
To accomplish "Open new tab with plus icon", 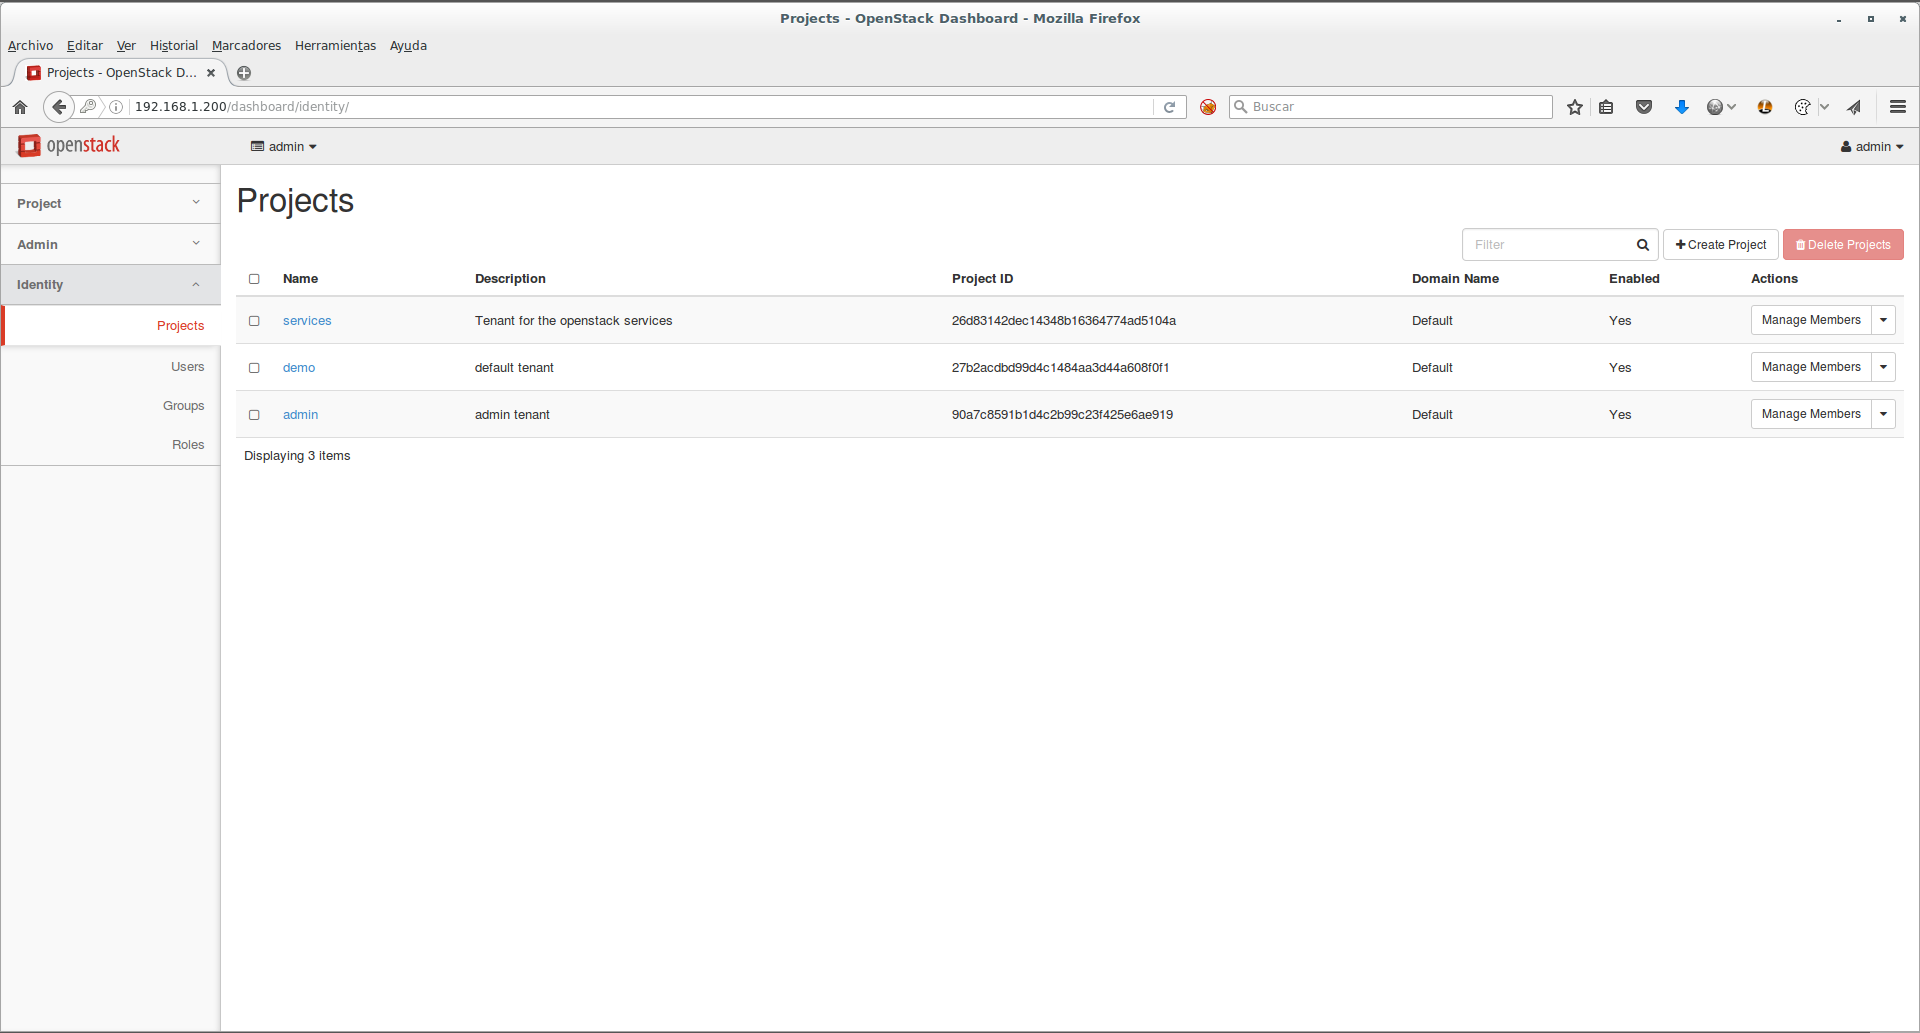I will 244,73.
